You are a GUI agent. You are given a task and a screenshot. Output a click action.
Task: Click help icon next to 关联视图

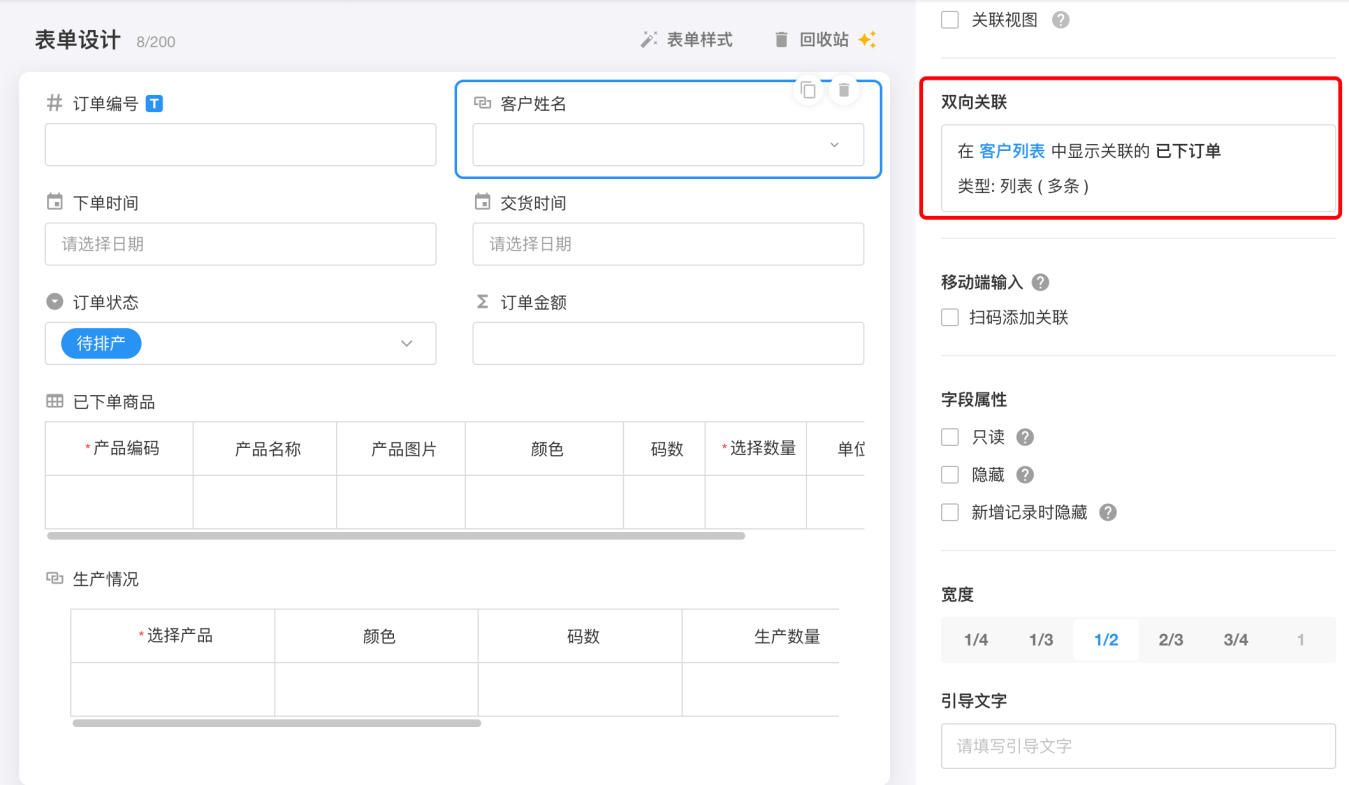1061,20
